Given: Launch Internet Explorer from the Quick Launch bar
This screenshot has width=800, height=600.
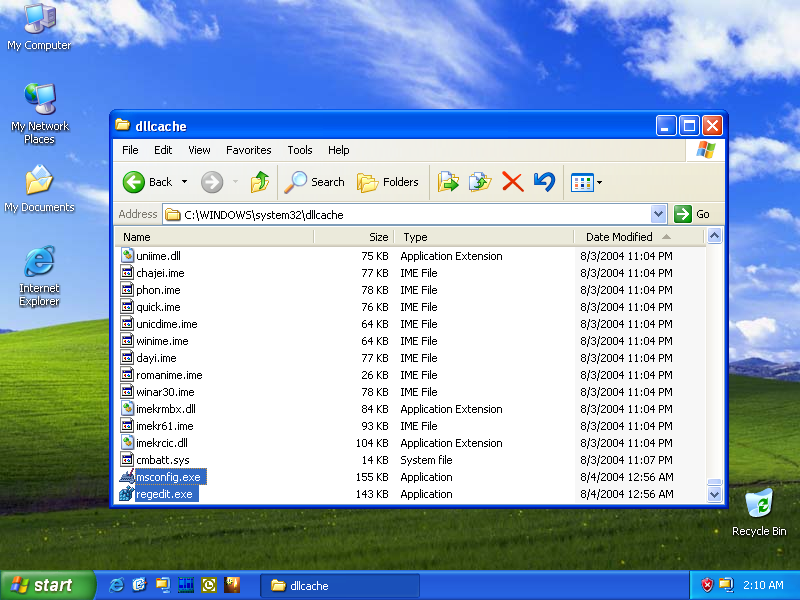Looking at the screenshot, I should (117, 585).
